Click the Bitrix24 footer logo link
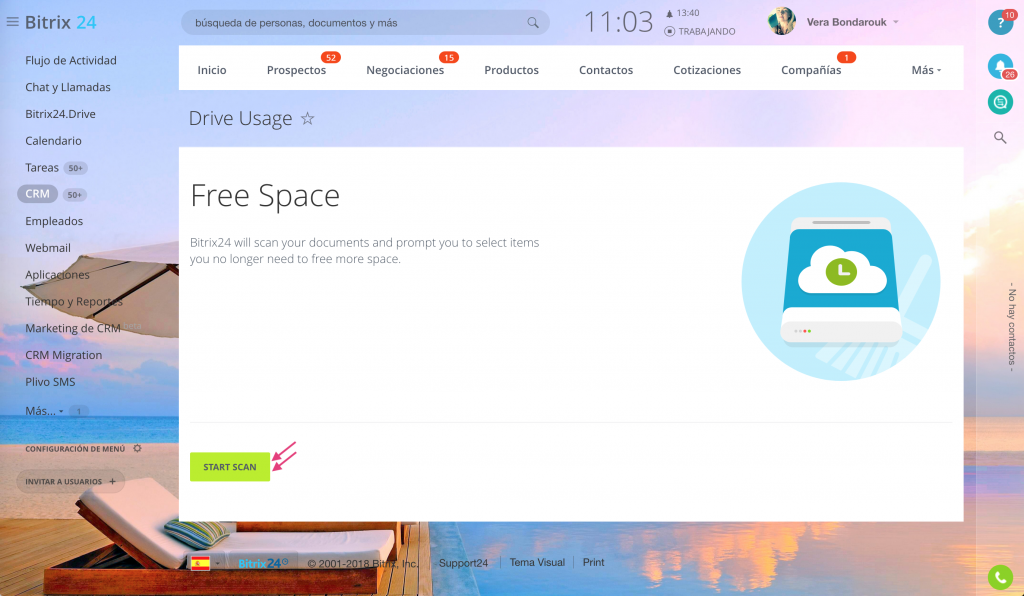Screen dimensions: 1024x596 click(263, 563)
